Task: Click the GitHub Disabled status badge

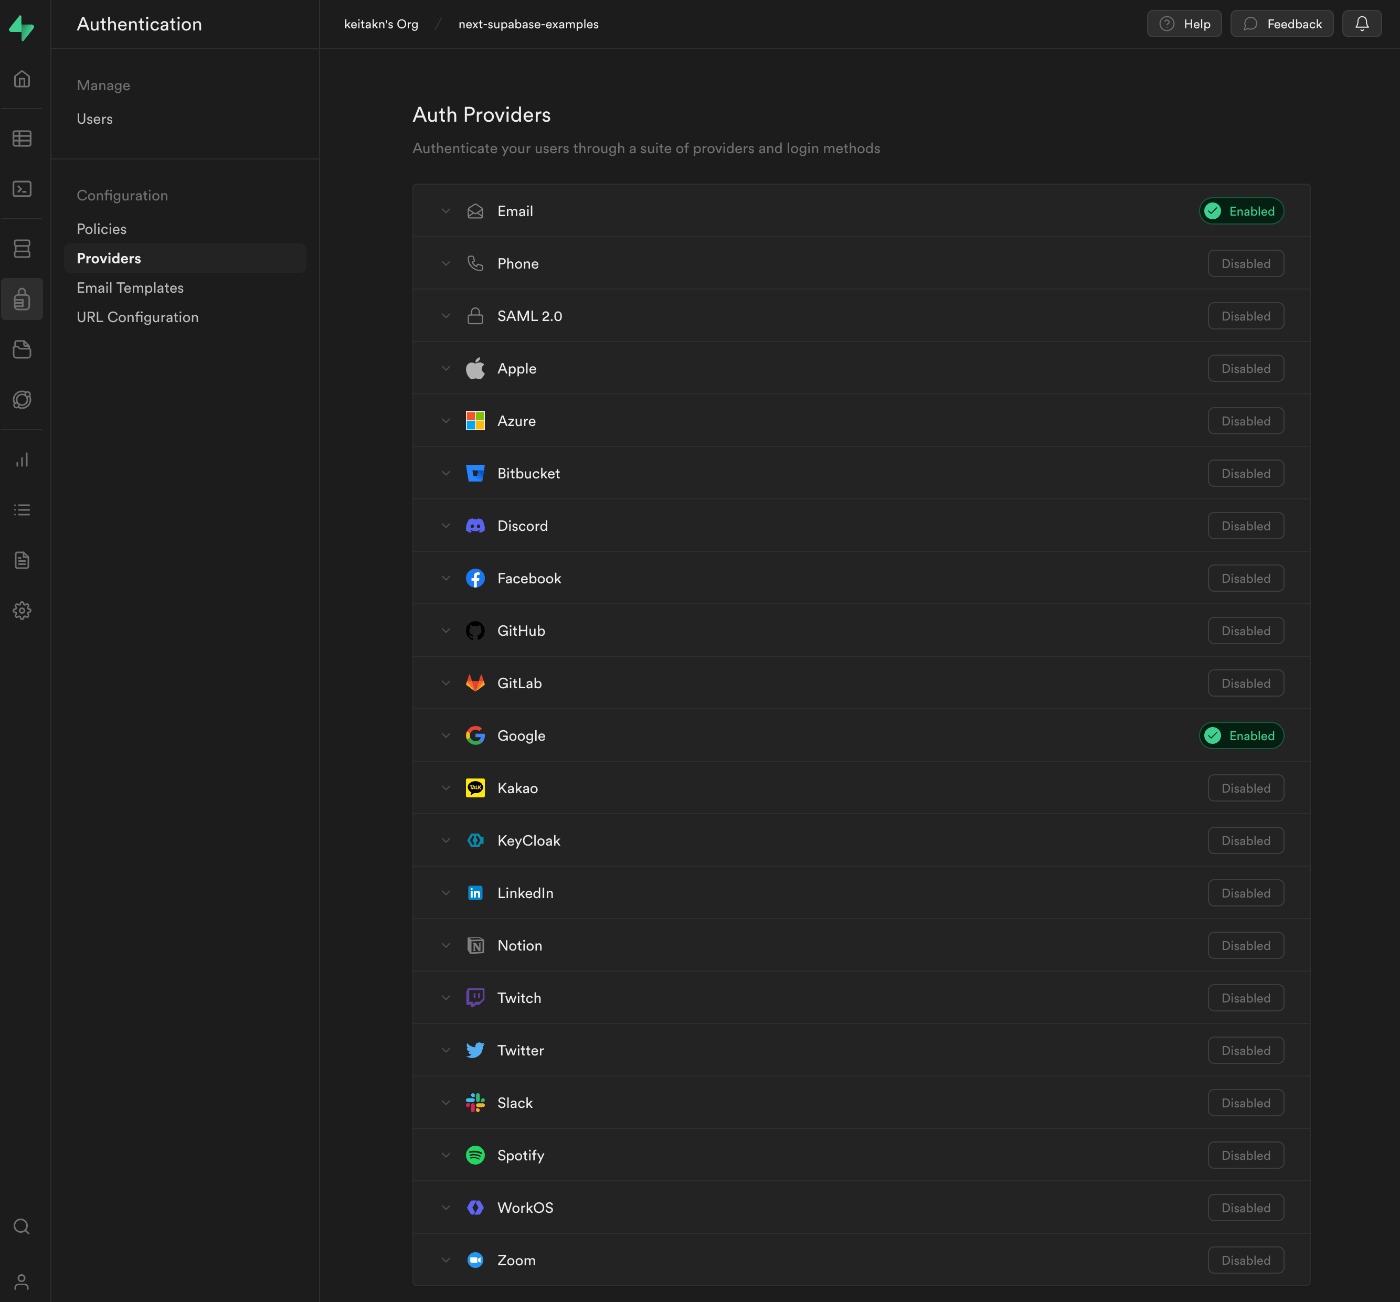Action: (1246, 631)
